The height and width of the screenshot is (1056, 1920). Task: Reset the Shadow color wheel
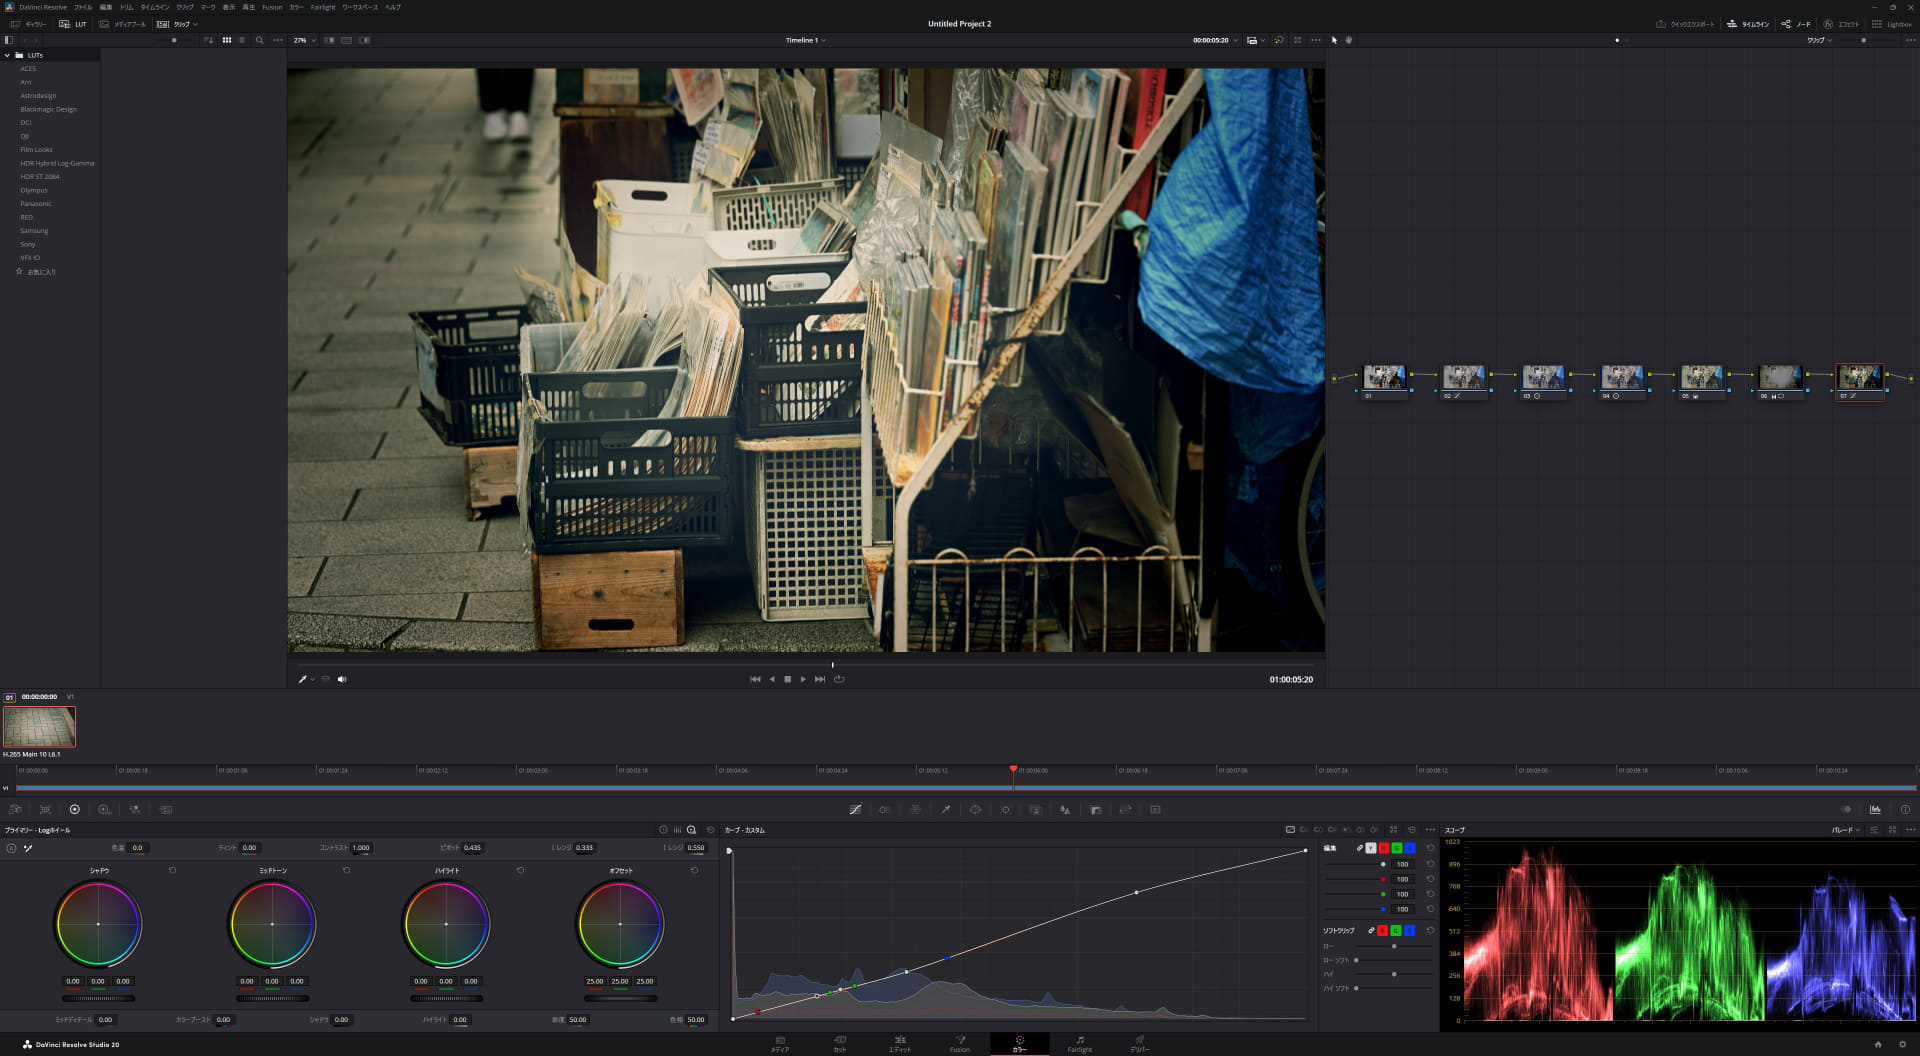[173, 871]
